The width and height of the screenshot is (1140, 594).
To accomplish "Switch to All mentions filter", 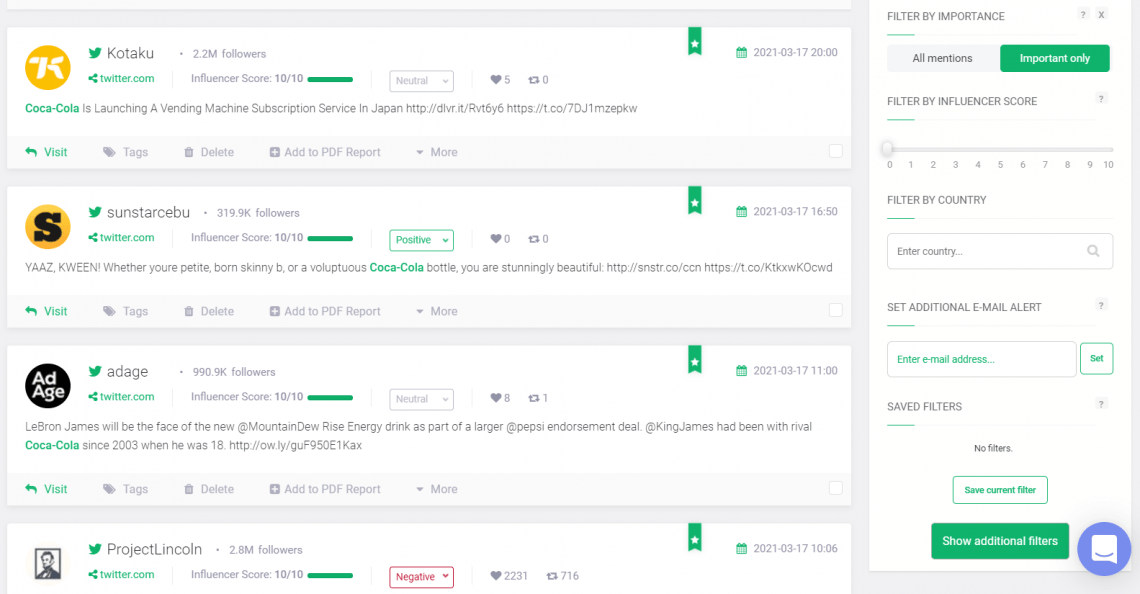I will click(x=942, y=58).
